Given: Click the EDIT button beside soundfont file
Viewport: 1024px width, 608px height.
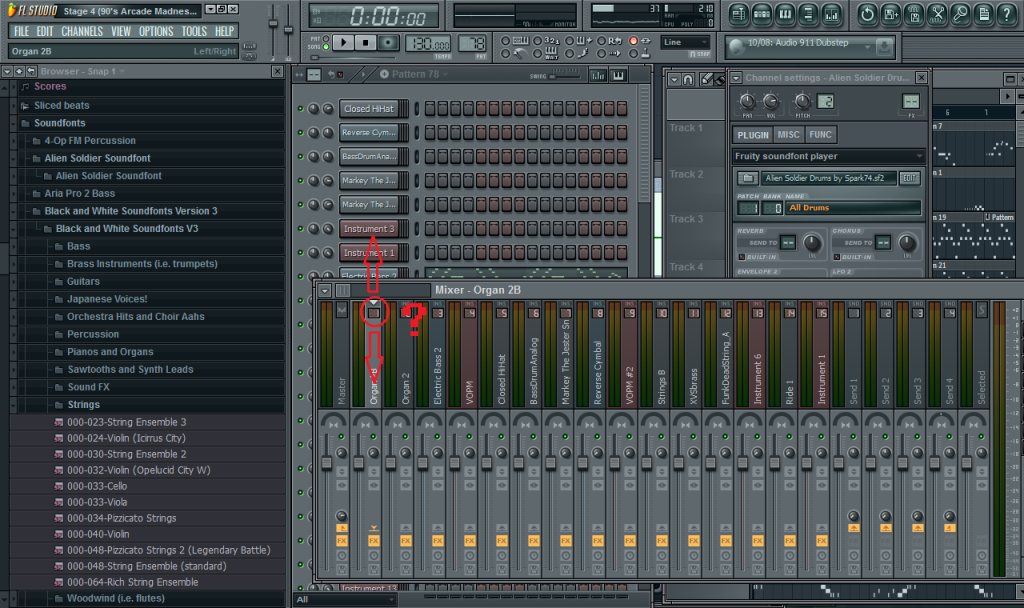Looking at the screenshot, I should tap(909, 178).
